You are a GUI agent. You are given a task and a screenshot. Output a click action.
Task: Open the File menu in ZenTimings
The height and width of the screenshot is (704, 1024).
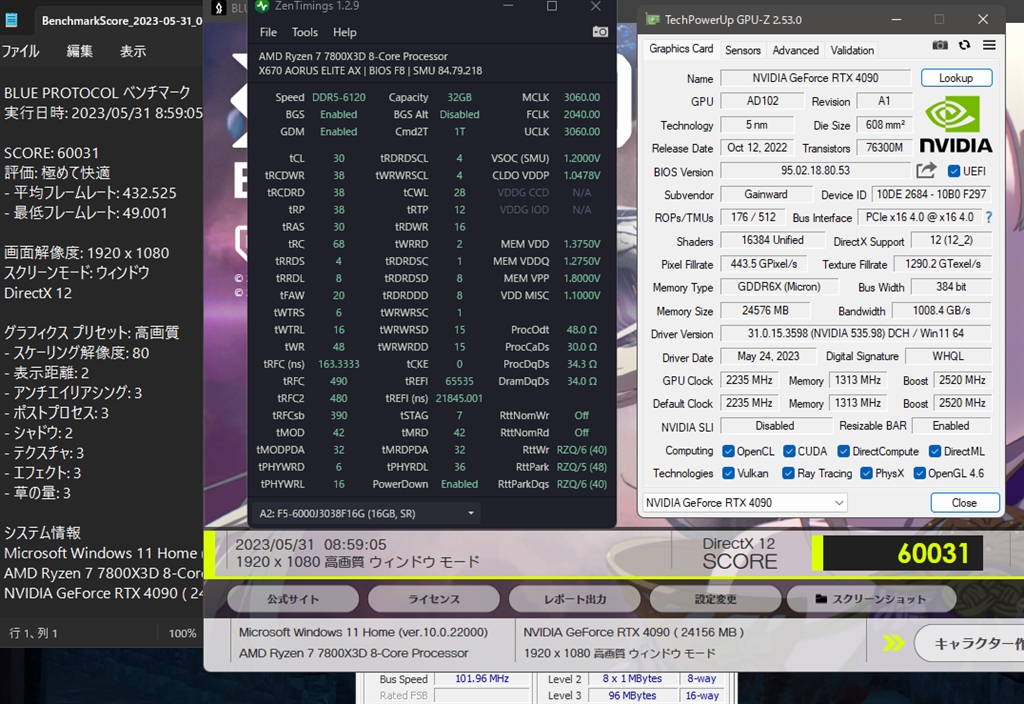[x=268, y=32]
